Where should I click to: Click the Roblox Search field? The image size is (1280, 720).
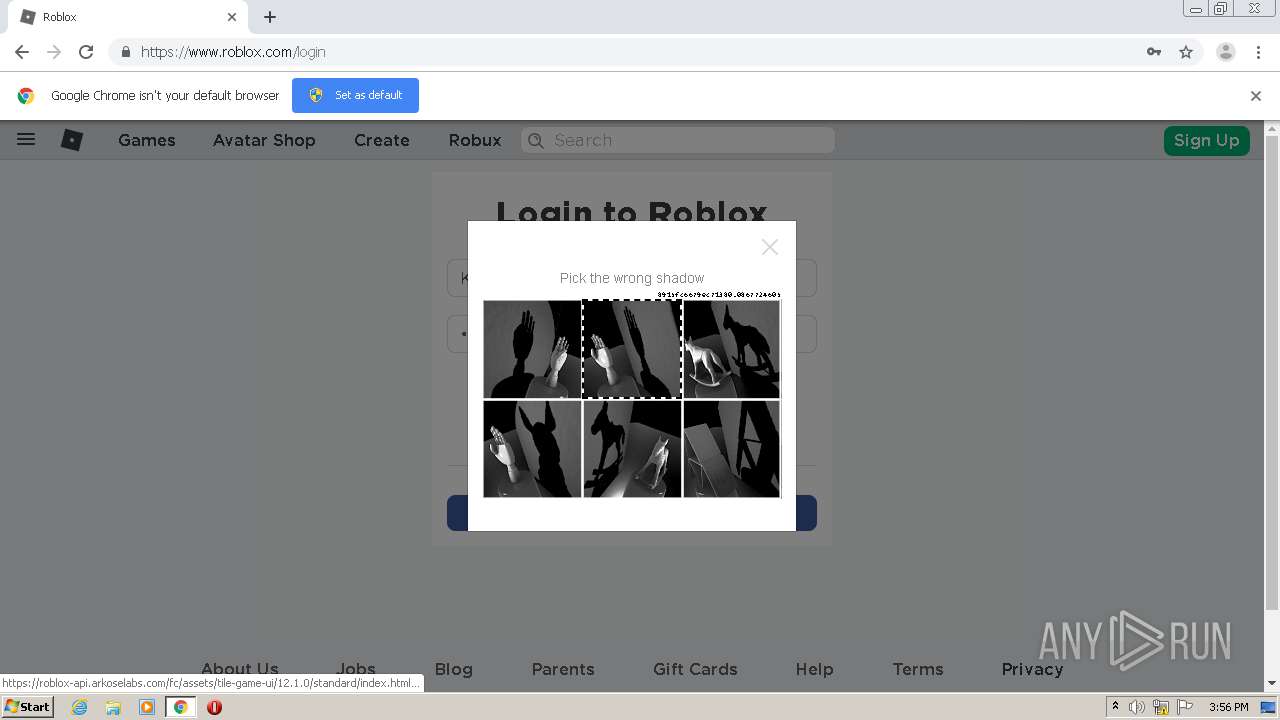[x=678, y=141]
